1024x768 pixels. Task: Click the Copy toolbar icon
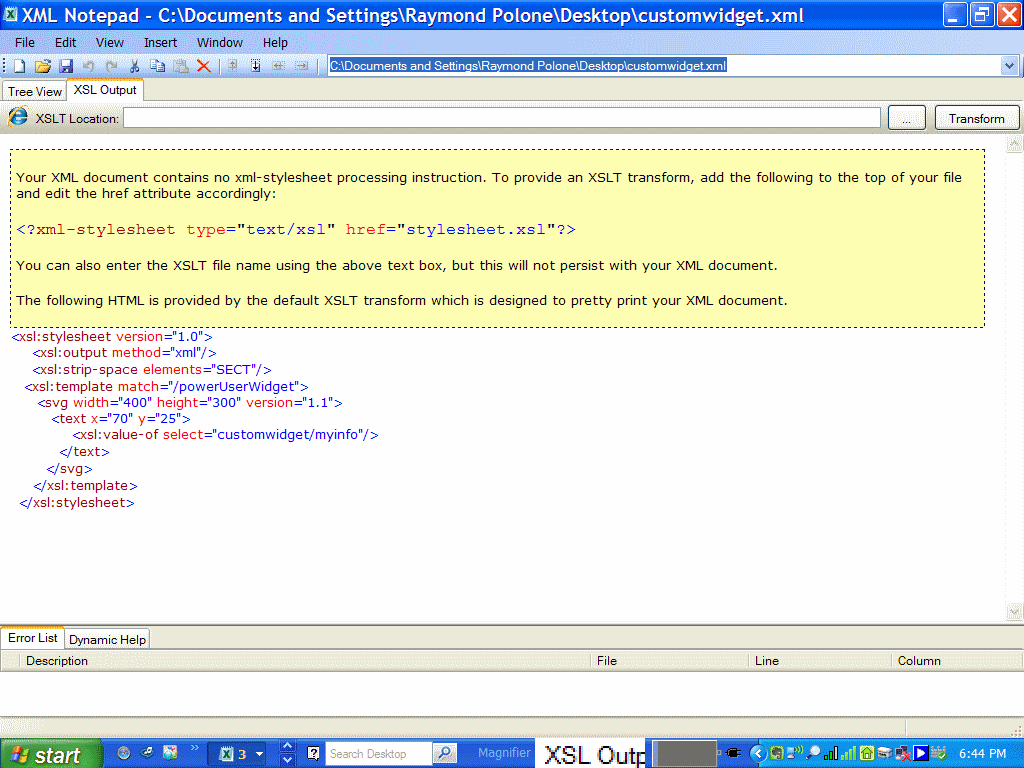pos(157,66)
